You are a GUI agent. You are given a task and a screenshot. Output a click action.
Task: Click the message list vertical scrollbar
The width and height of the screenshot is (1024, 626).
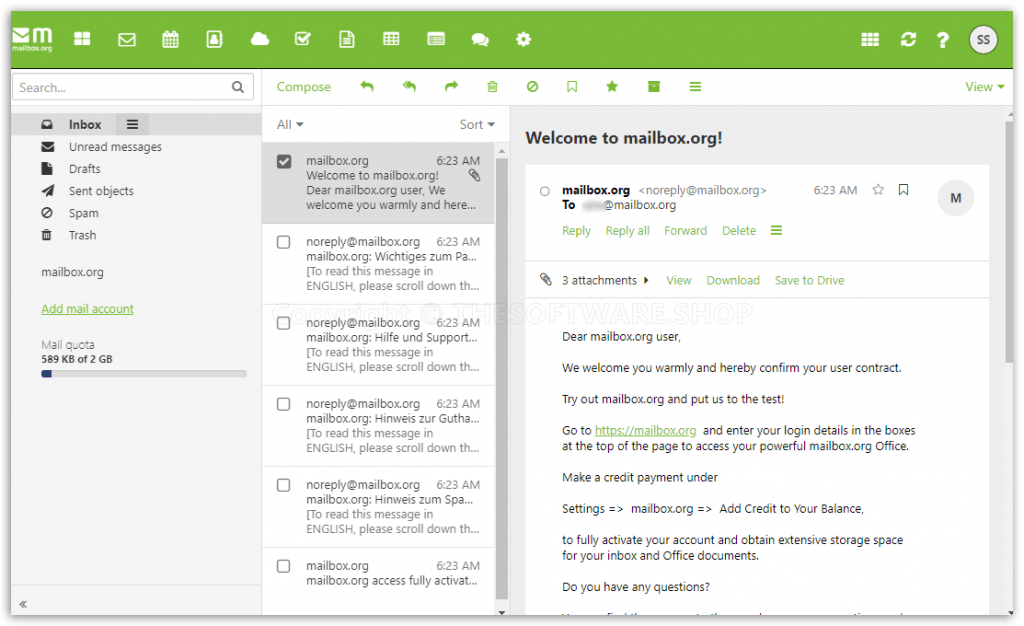click(x=502, y=379)
